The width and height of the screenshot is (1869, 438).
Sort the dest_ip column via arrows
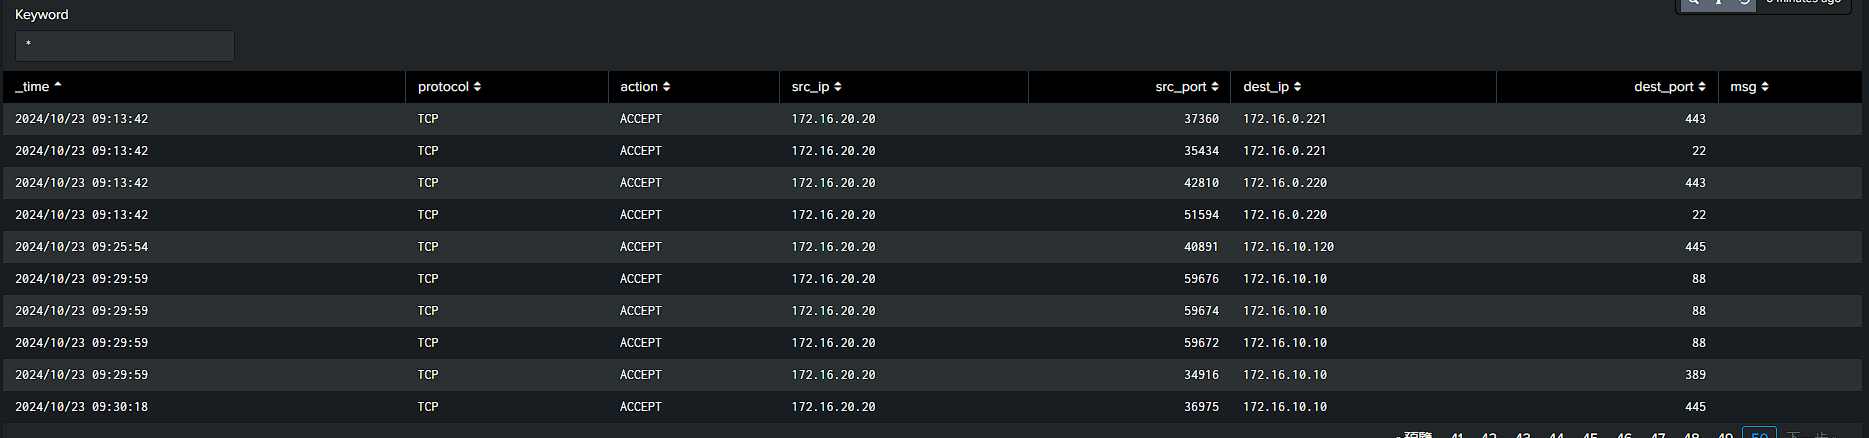1297,87
